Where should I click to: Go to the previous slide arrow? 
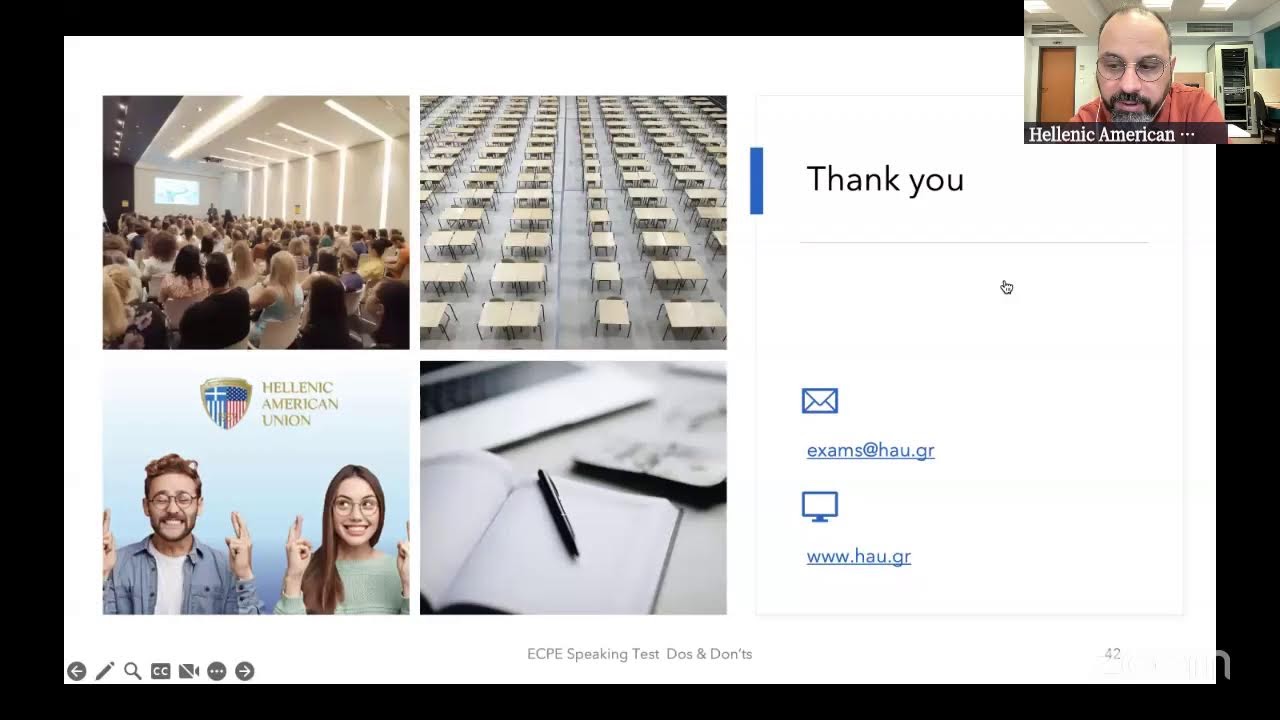[x=76, y=671]
